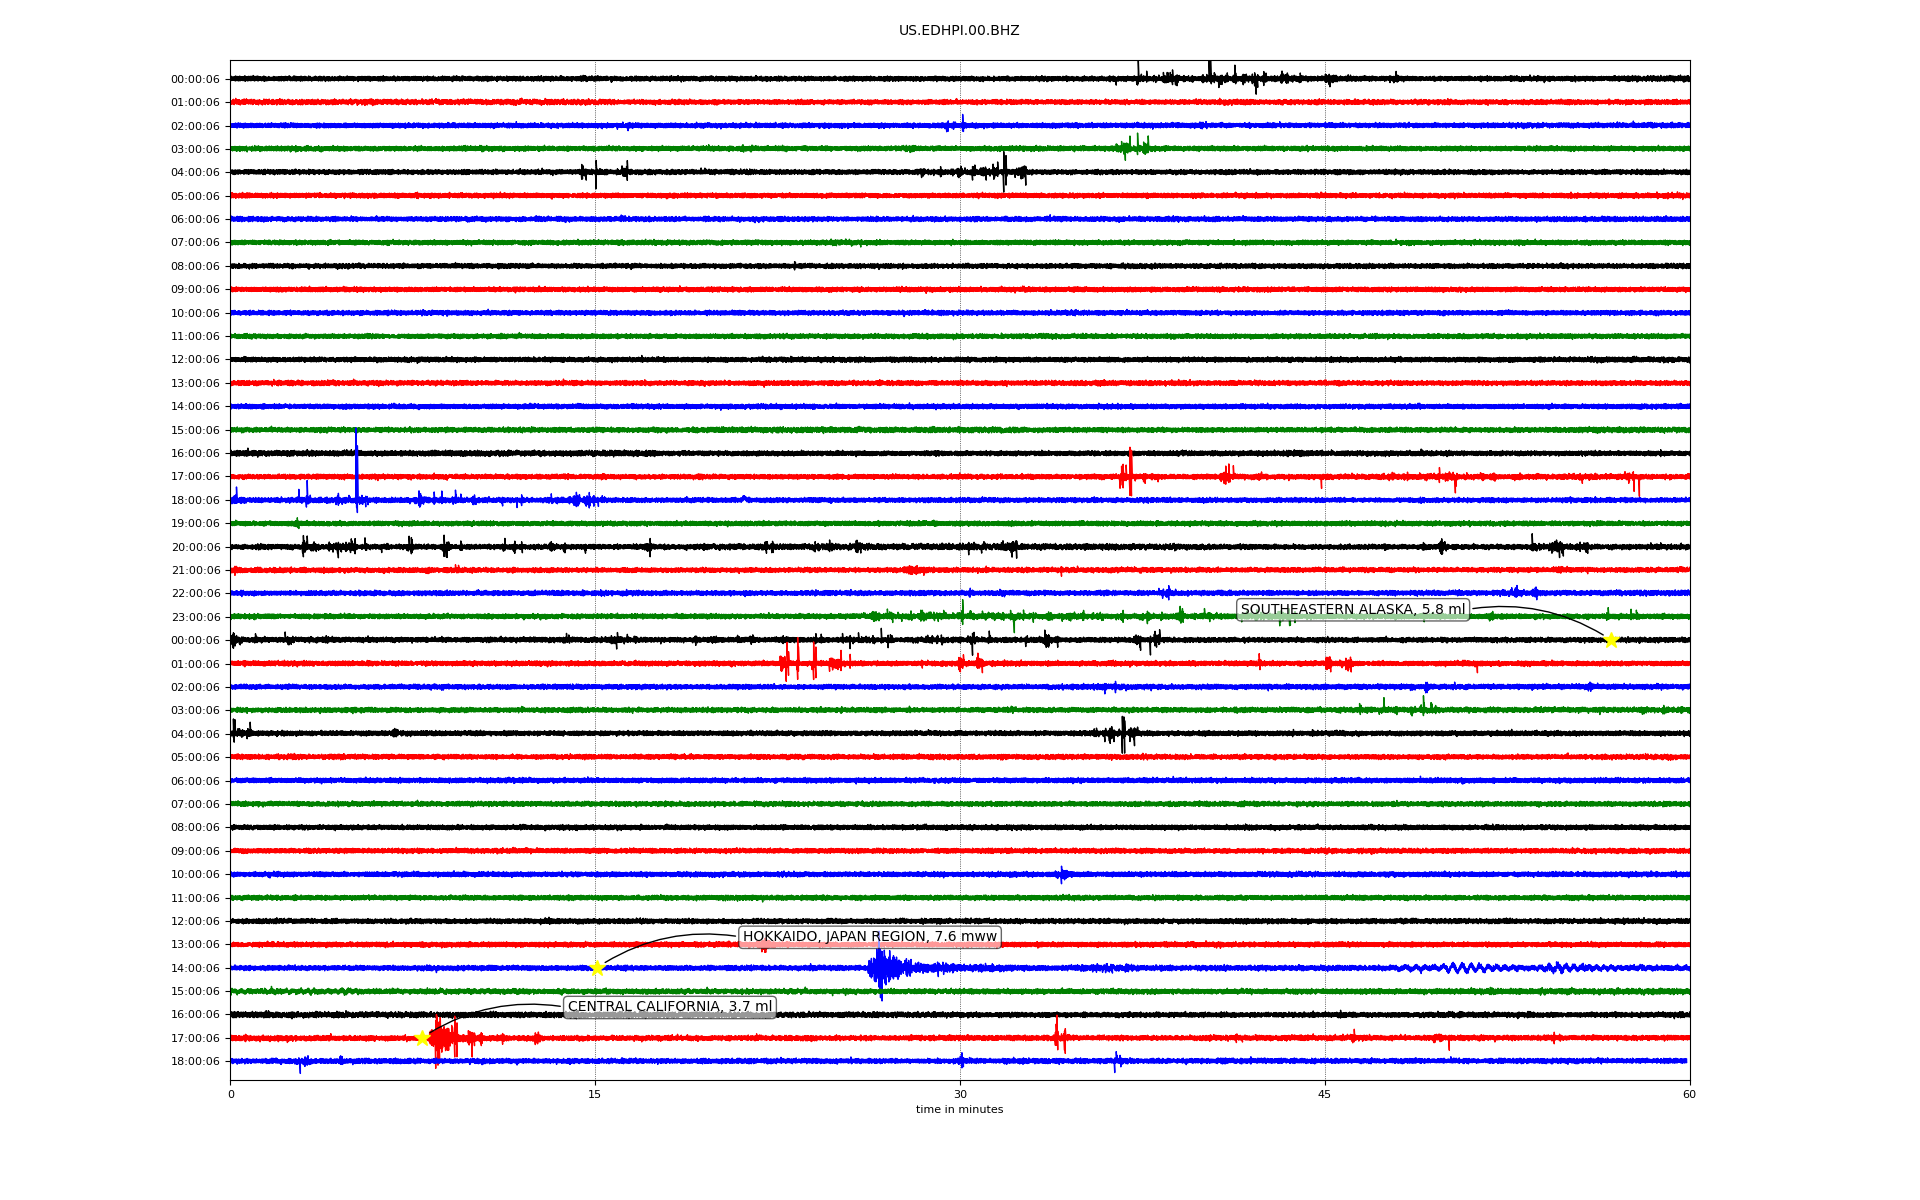The image size is (1920, 1200).
Task: Click the bottommost 18:00:06 time label
Action: tap(195, 1061)
